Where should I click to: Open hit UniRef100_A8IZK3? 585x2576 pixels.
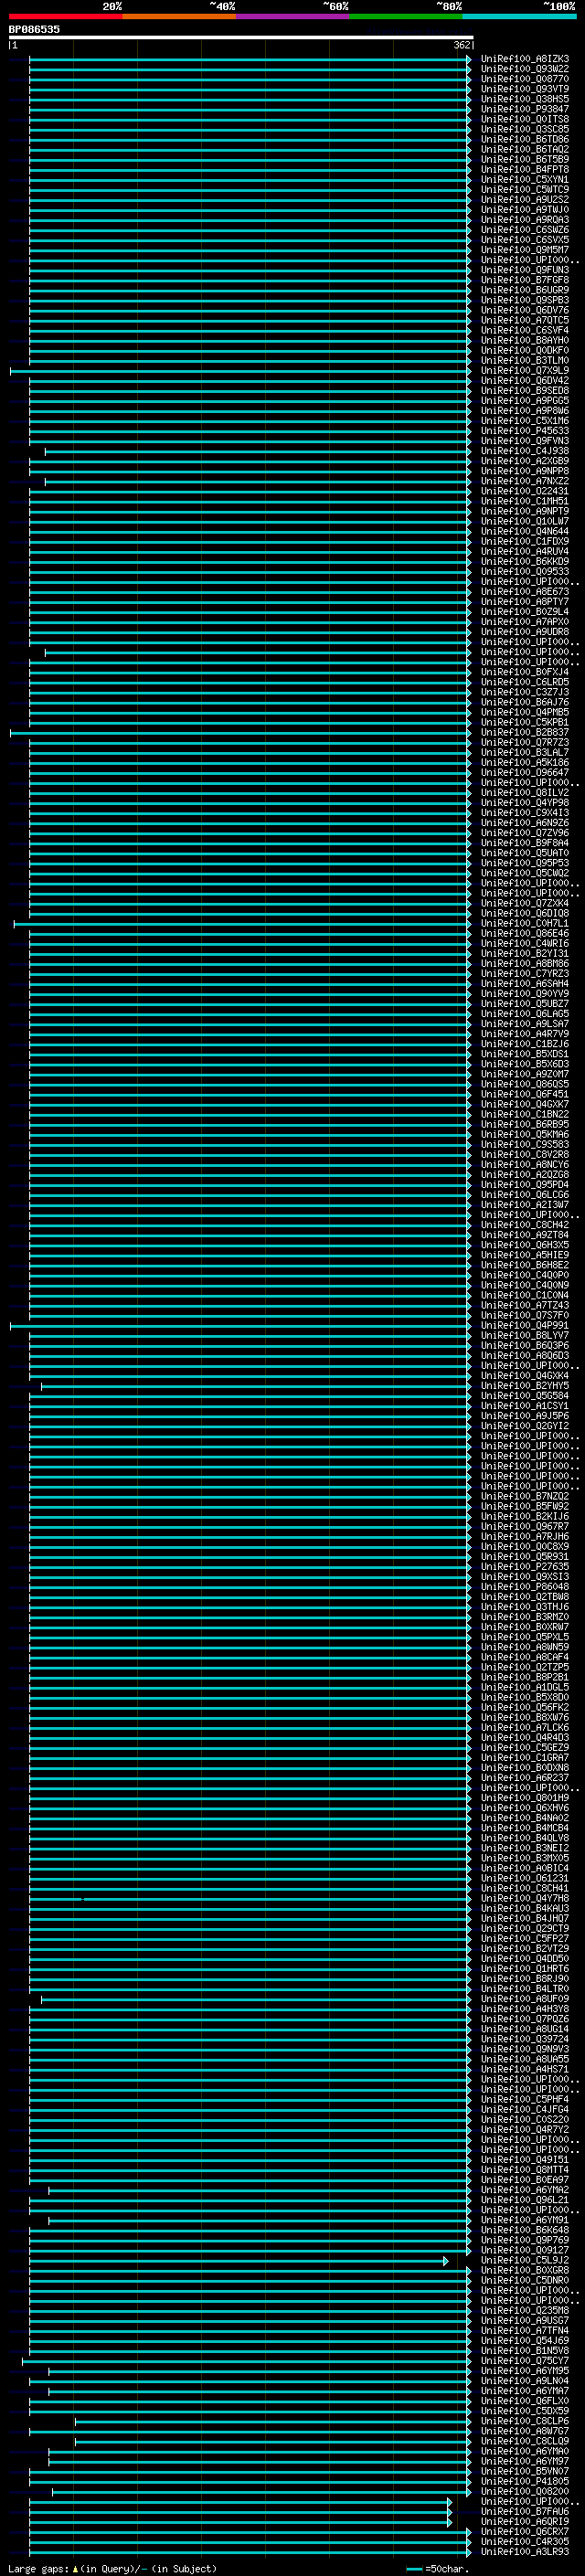[x=525, y=59]
